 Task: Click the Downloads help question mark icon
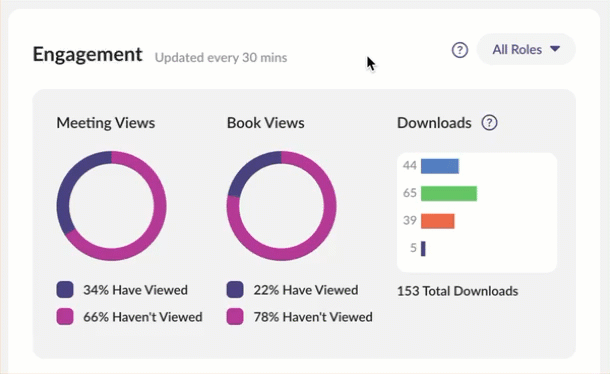pos(489,123)
